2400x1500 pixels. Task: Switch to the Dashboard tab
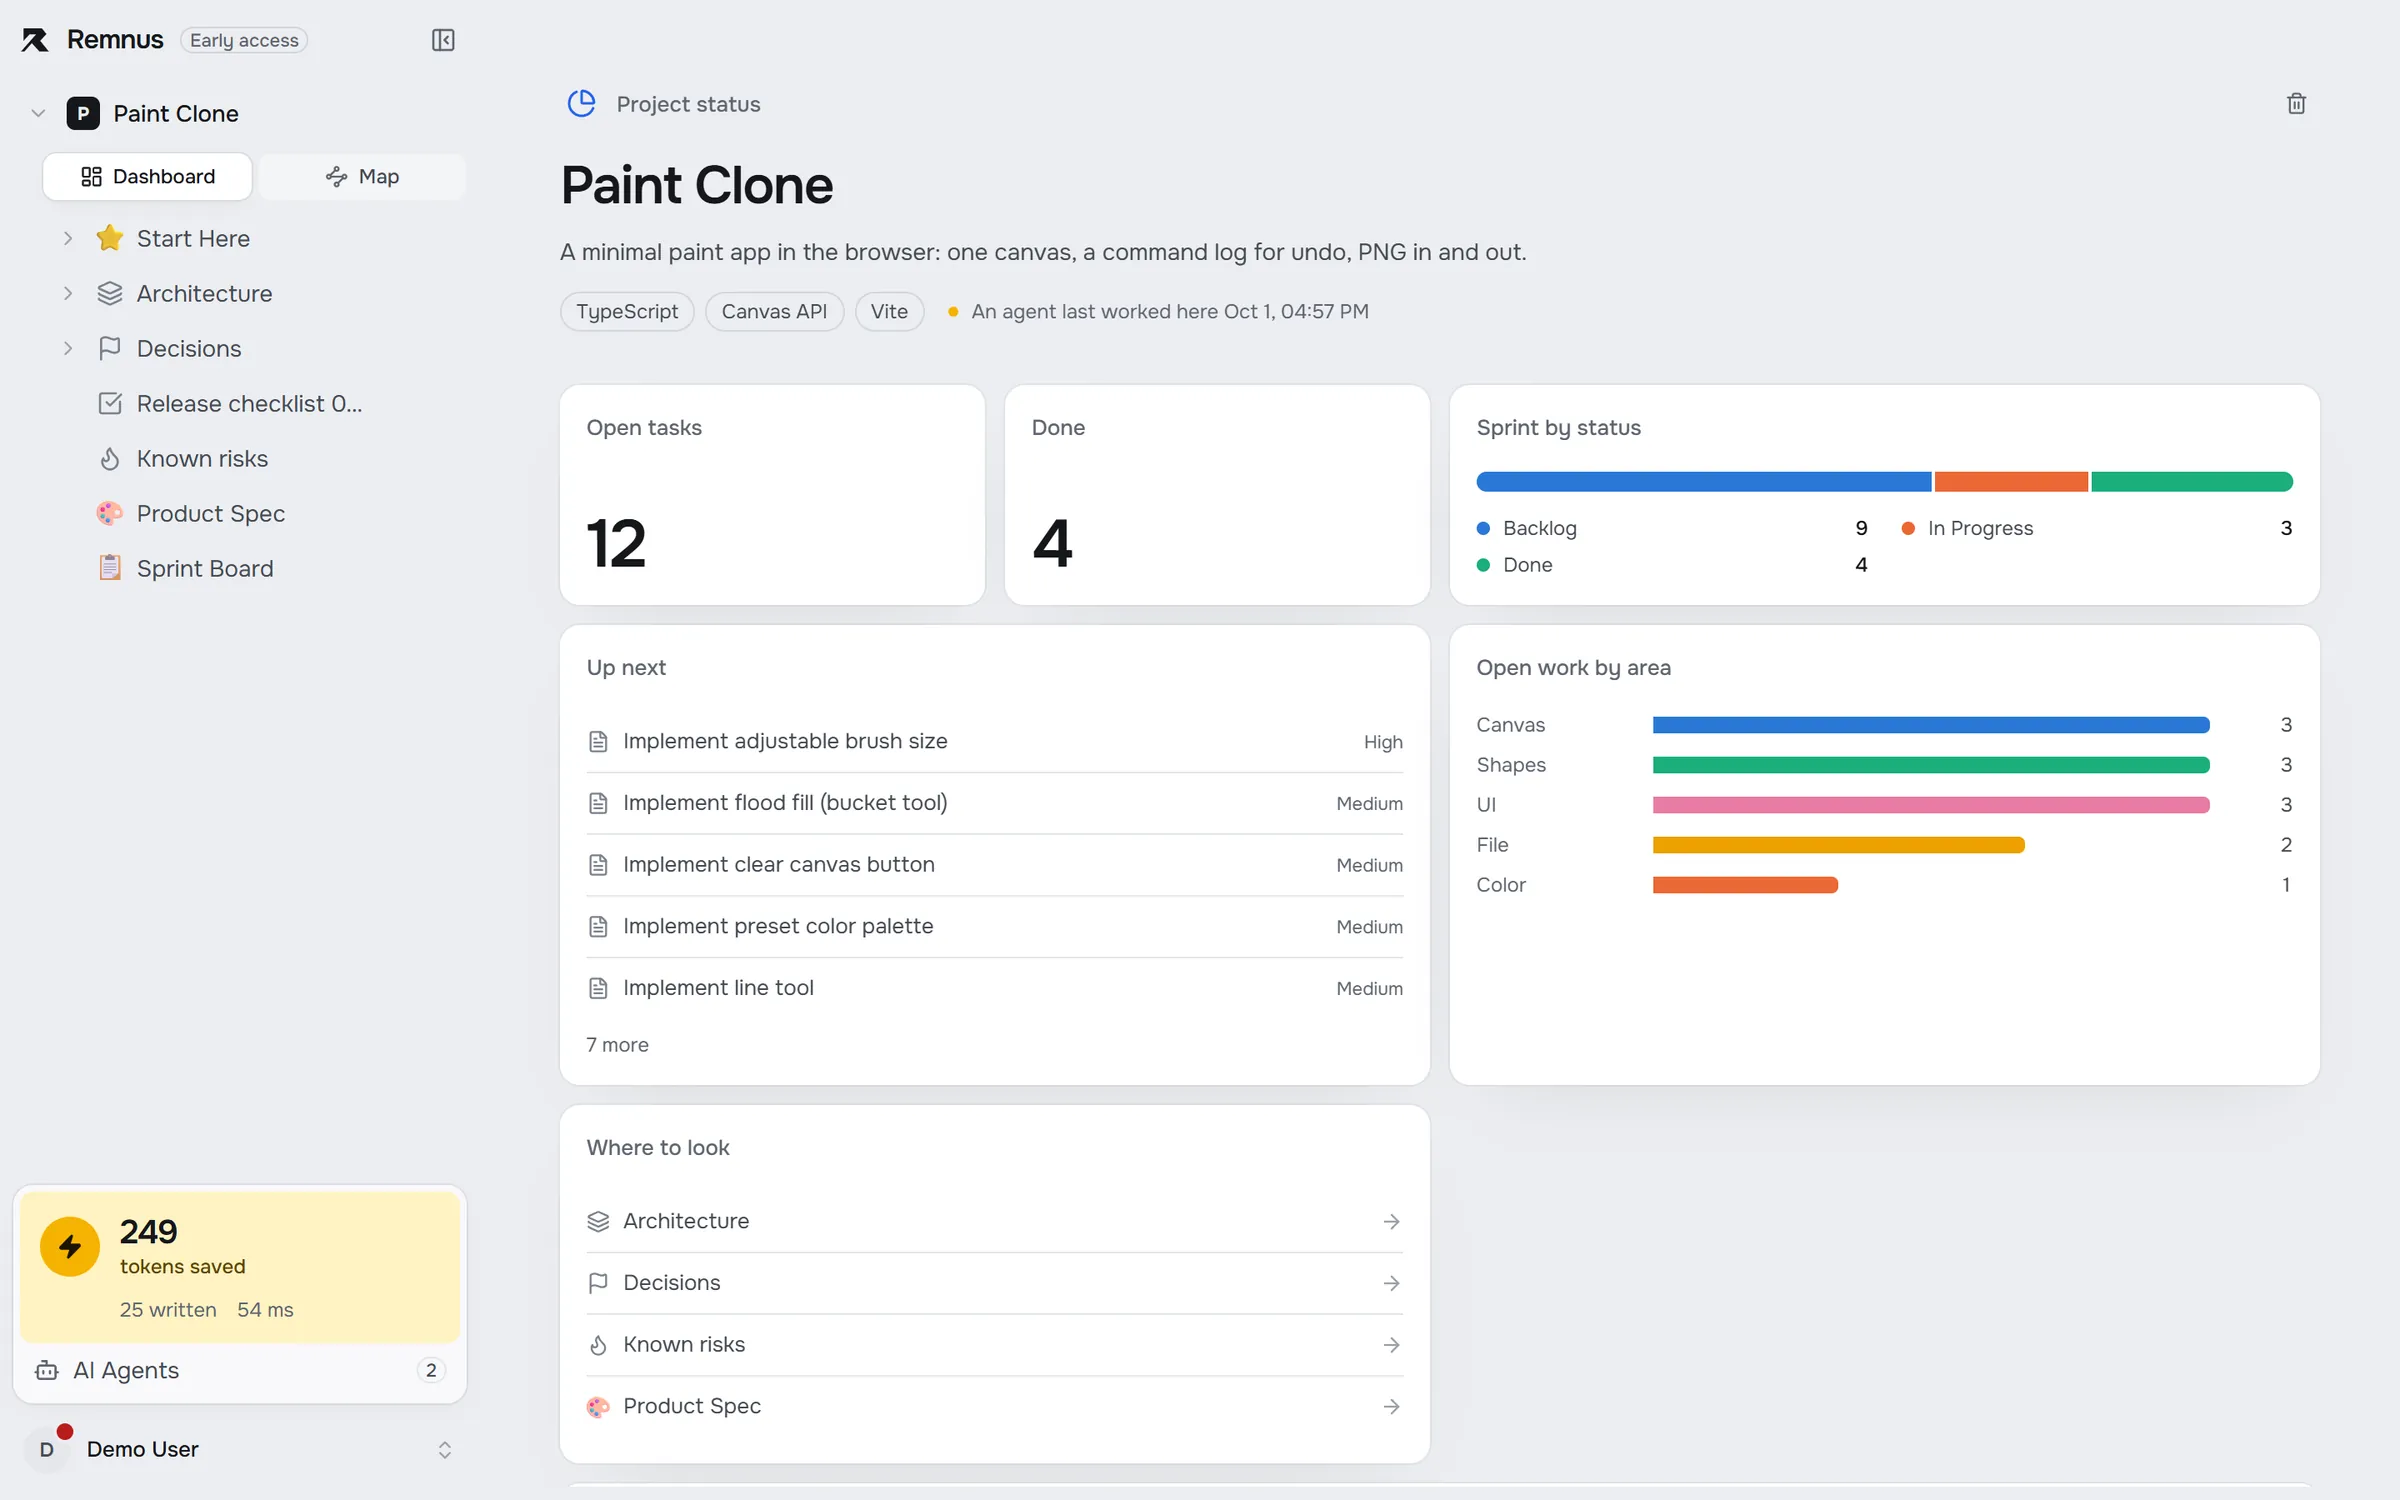coord(147,177)
